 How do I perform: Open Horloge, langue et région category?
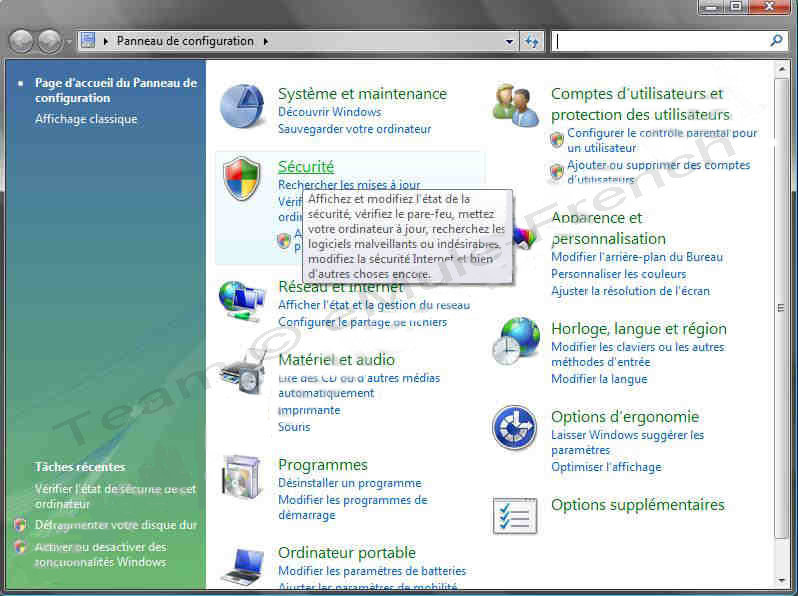coord(639,329)
